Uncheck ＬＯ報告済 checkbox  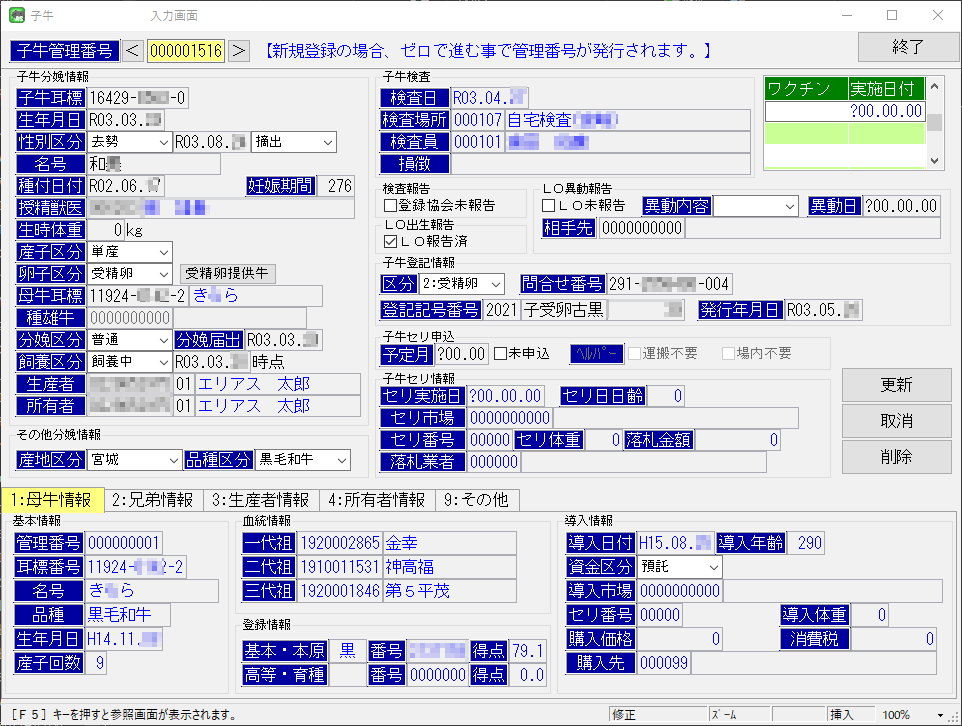click(x=390, y=241)
